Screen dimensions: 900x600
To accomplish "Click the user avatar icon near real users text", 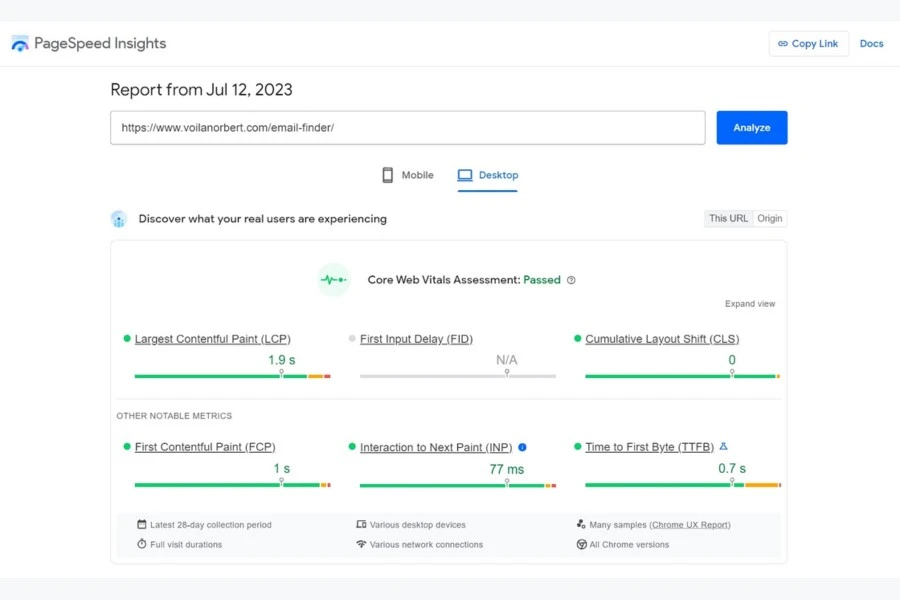I will pyautogui.click(x=119, y=218).
